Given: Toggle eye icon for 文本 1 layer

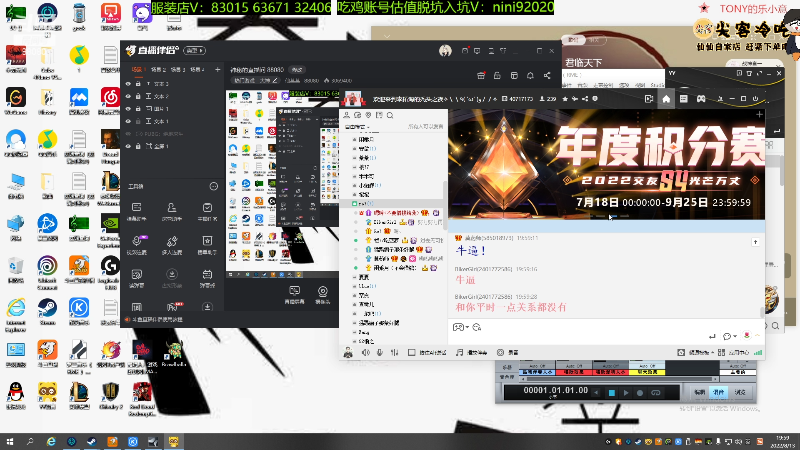Looking at the screenshot, I should coord(128,121).
